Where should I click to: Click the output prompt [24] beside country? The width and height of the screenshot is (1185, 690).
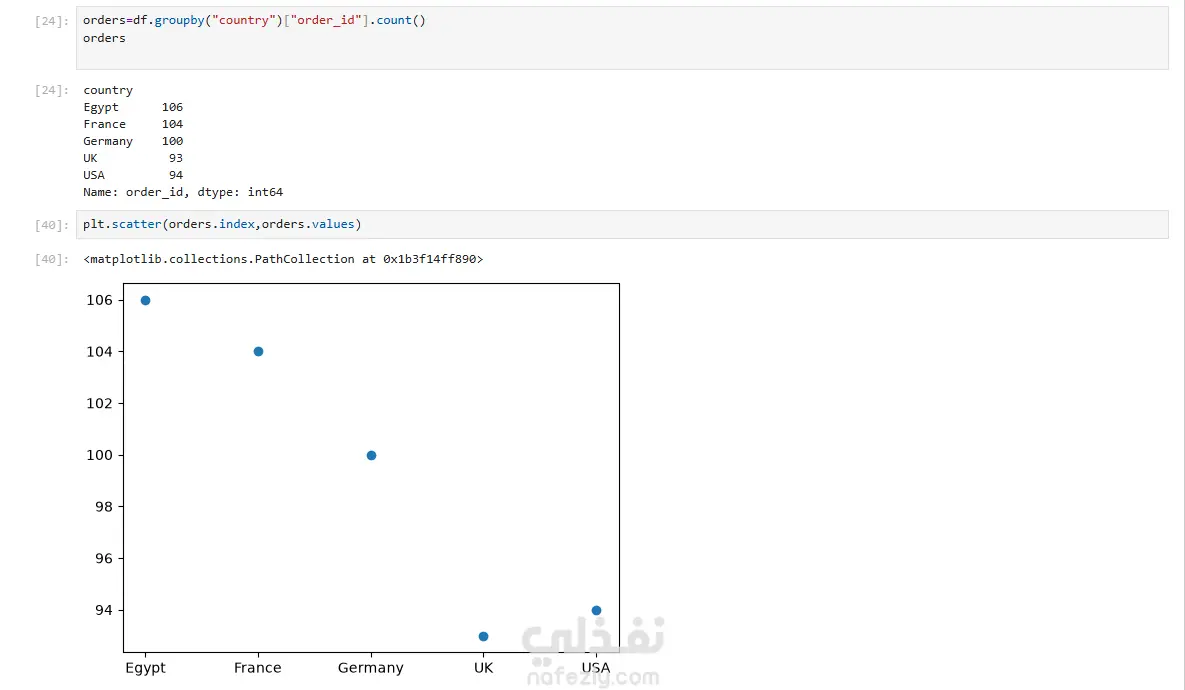tap(52, 90)
